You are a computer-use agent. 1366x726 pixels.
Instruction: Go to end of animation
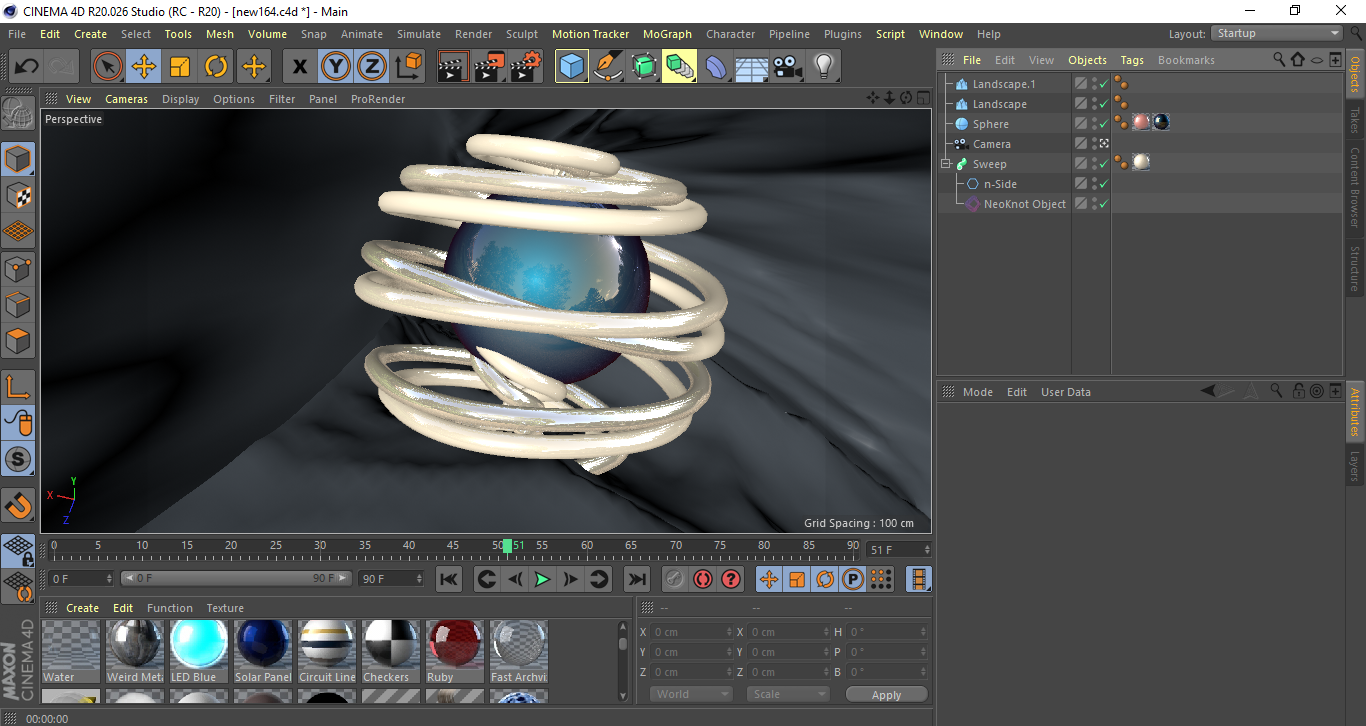pyautogui.click(x=636, y=579)
